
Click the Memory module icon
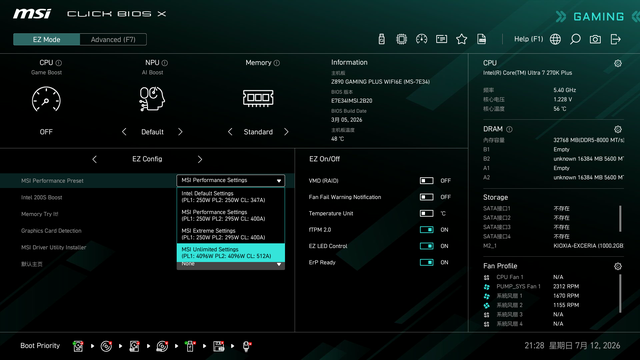click(258, 98)
